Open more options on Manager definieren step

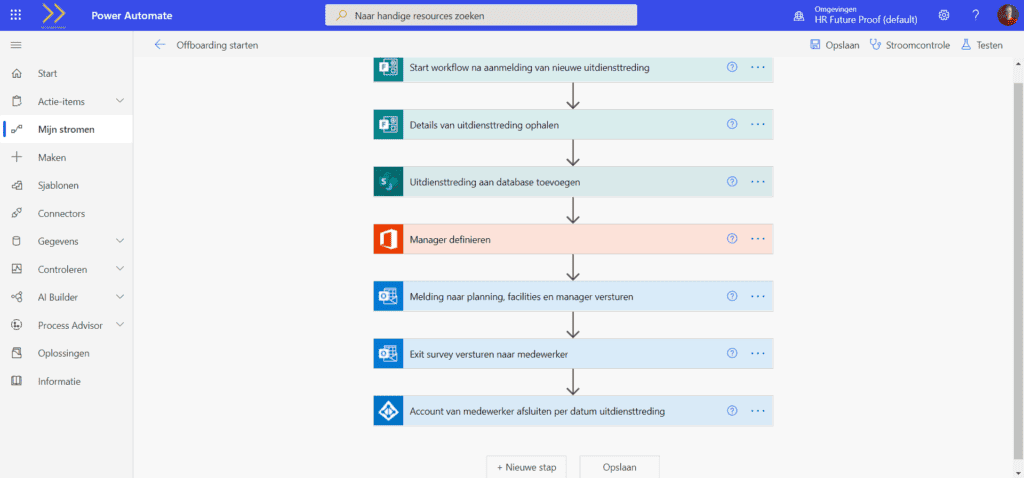(758, 239)
